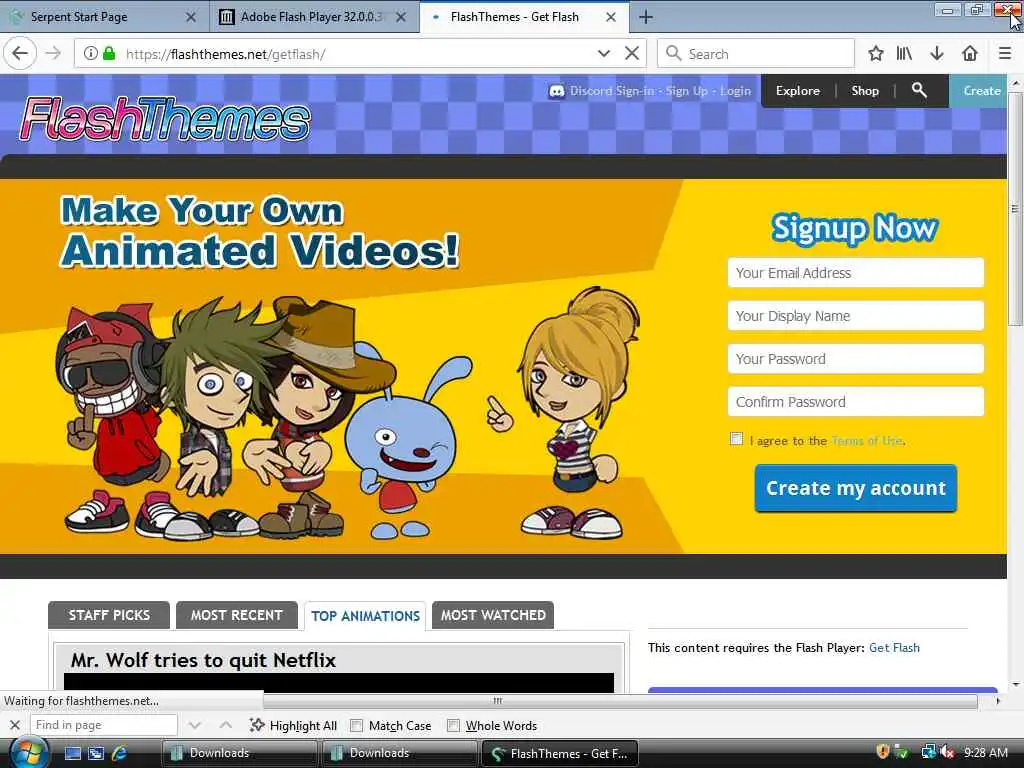Screen dimensions: 1024x768
Task: Click the FlashThemes logo
Action: pyautogui.click(x=166, y=119)
